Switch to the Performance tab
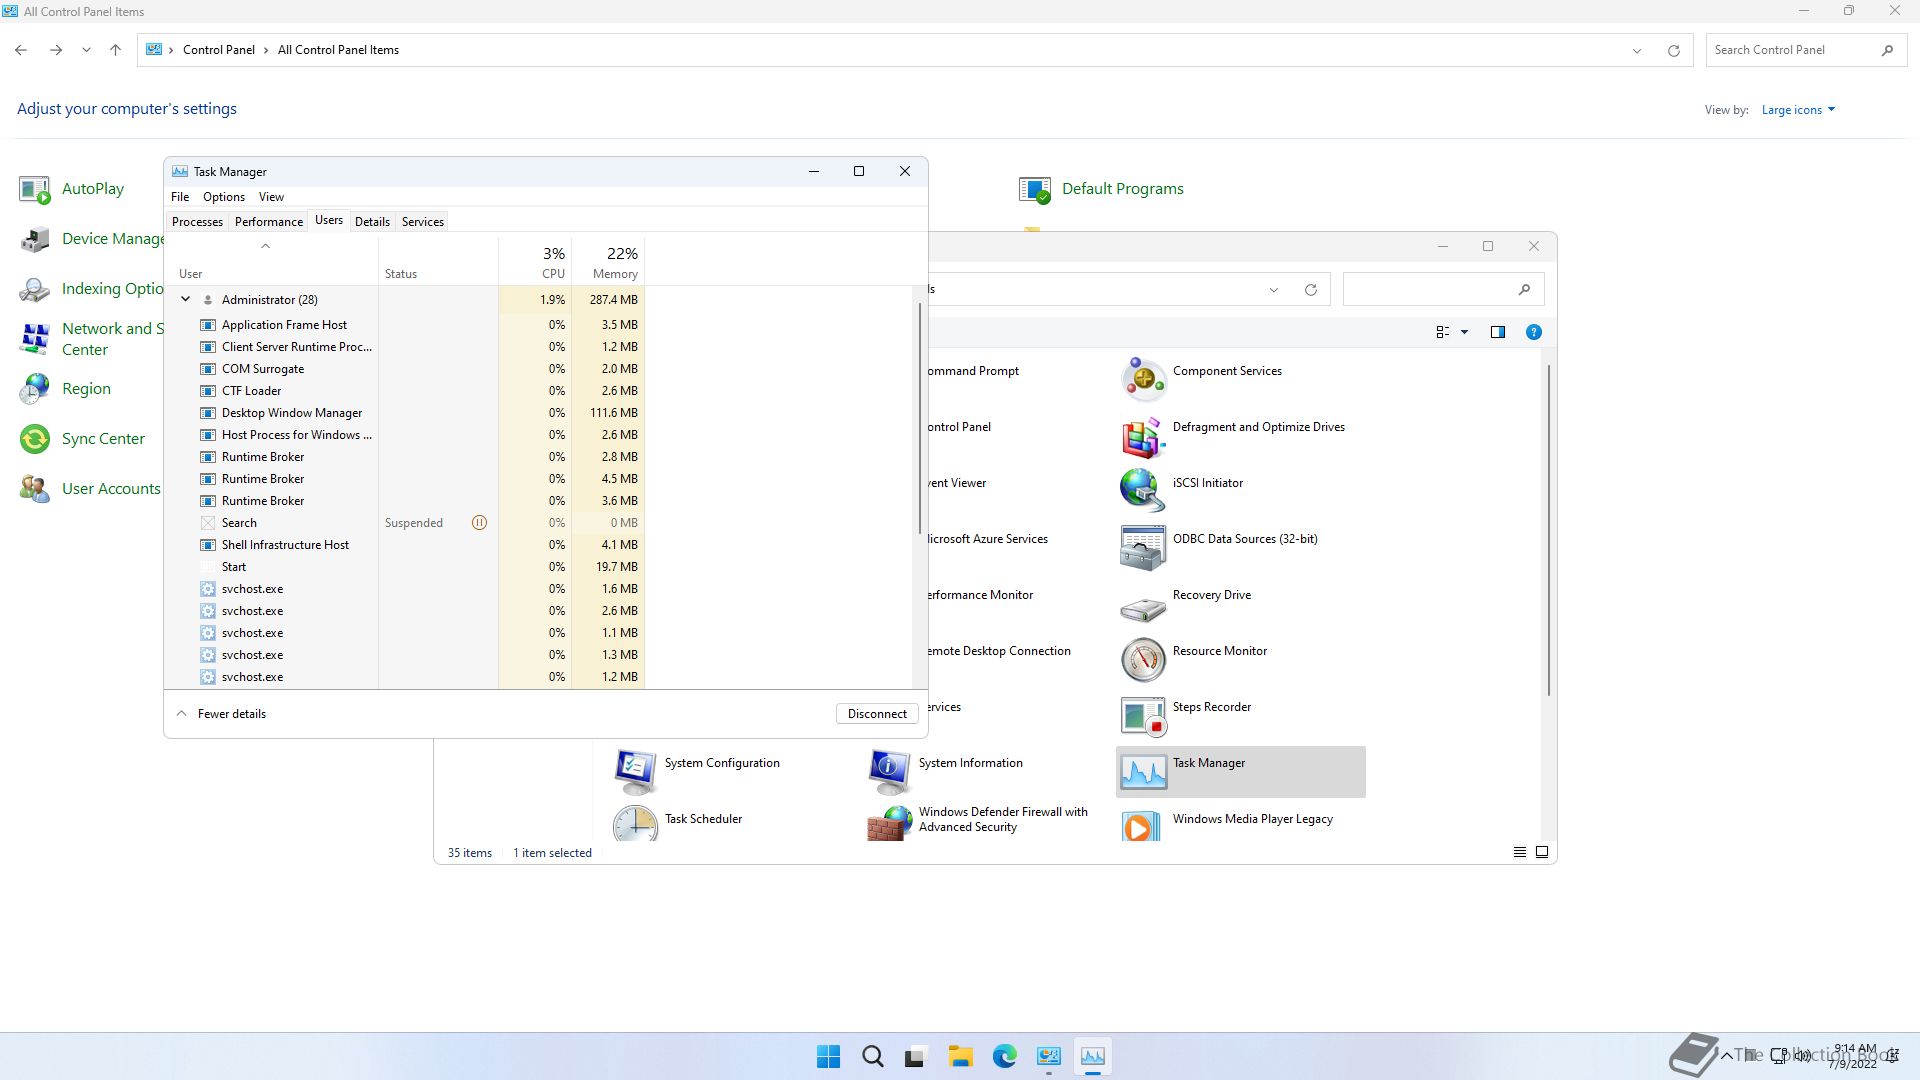Viewport: 1920px width, 1080px height. [x=269, y=222]
